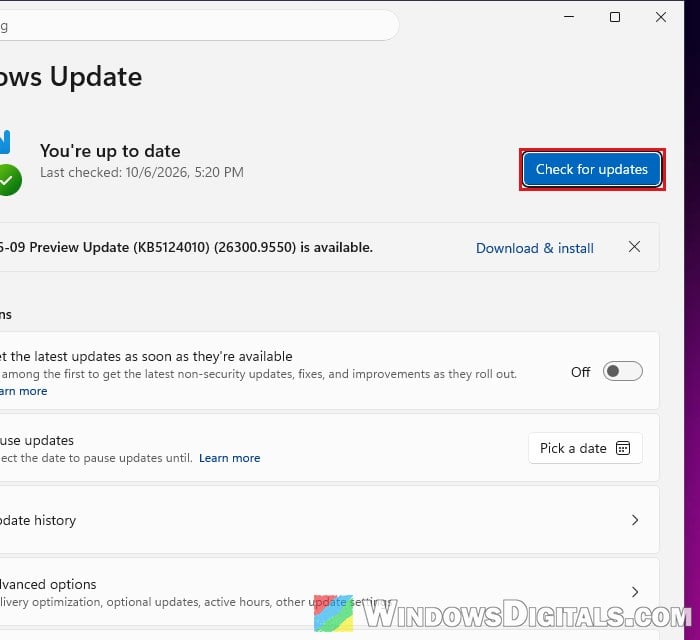Select the Preview Update (KB5124010) text
Screen dimensions: 700x640
tap(186, 247)
